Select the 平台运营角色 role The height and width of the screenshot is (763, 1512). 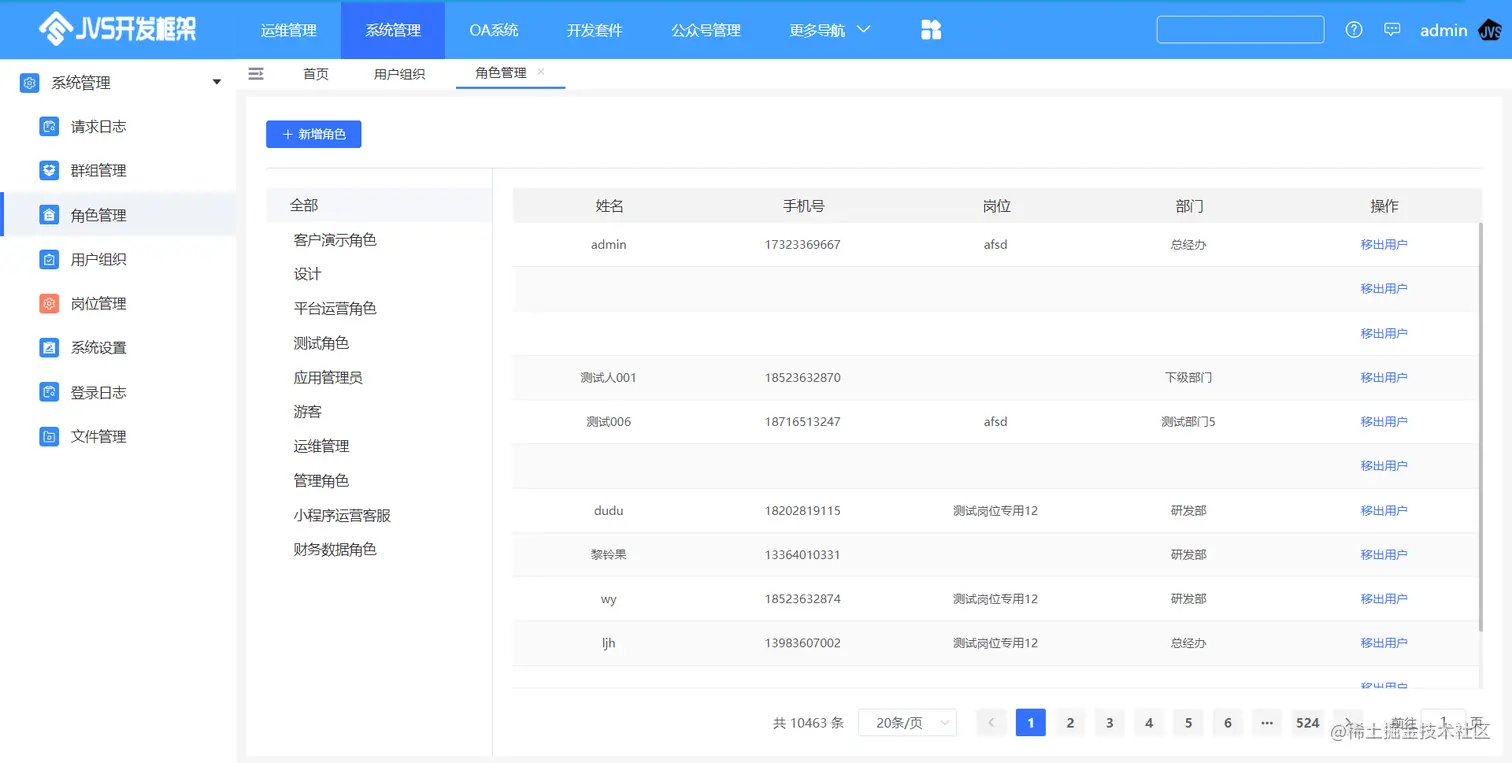(335, 309)
